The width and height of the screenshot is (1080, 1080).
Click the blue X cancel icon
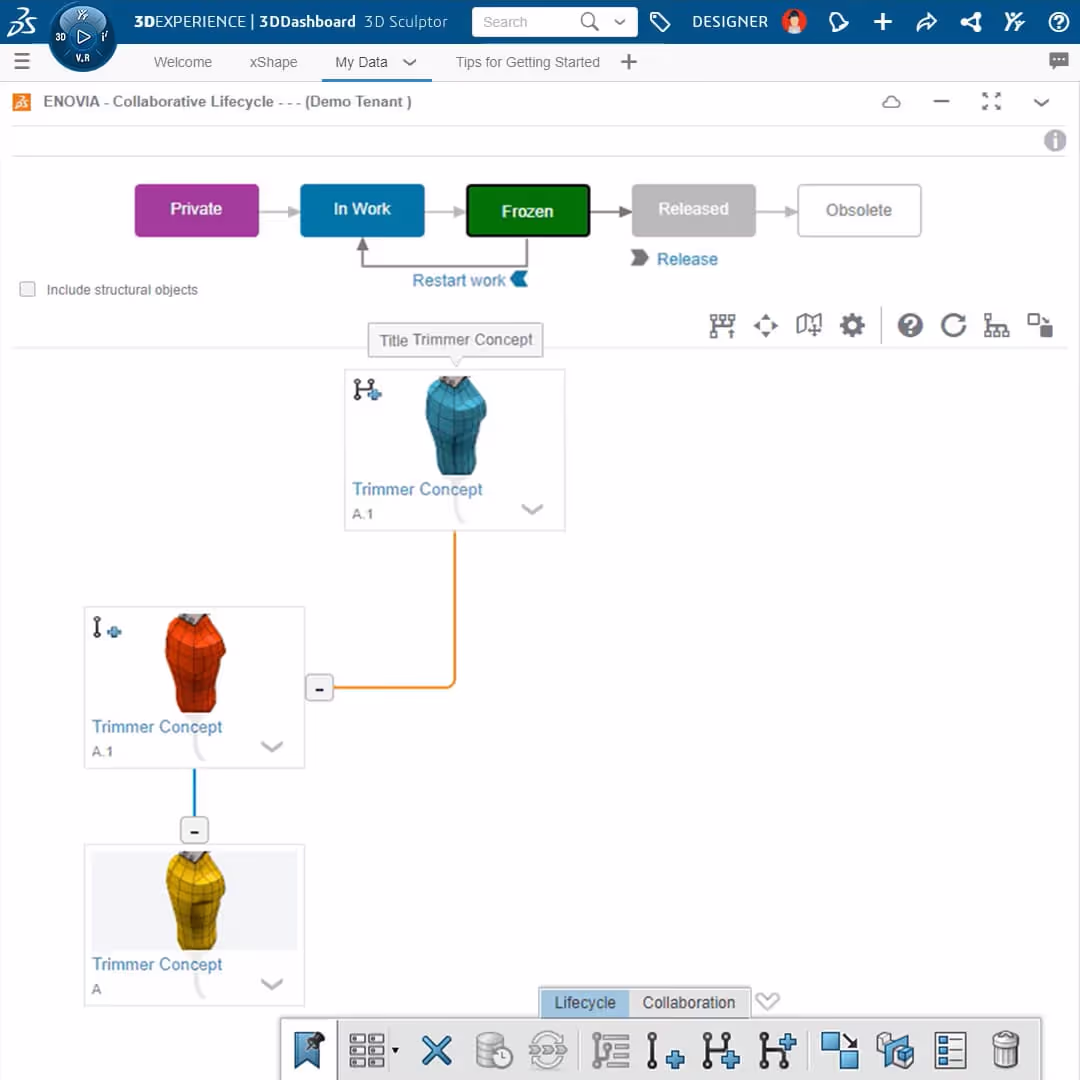(x=437, y=1050)
